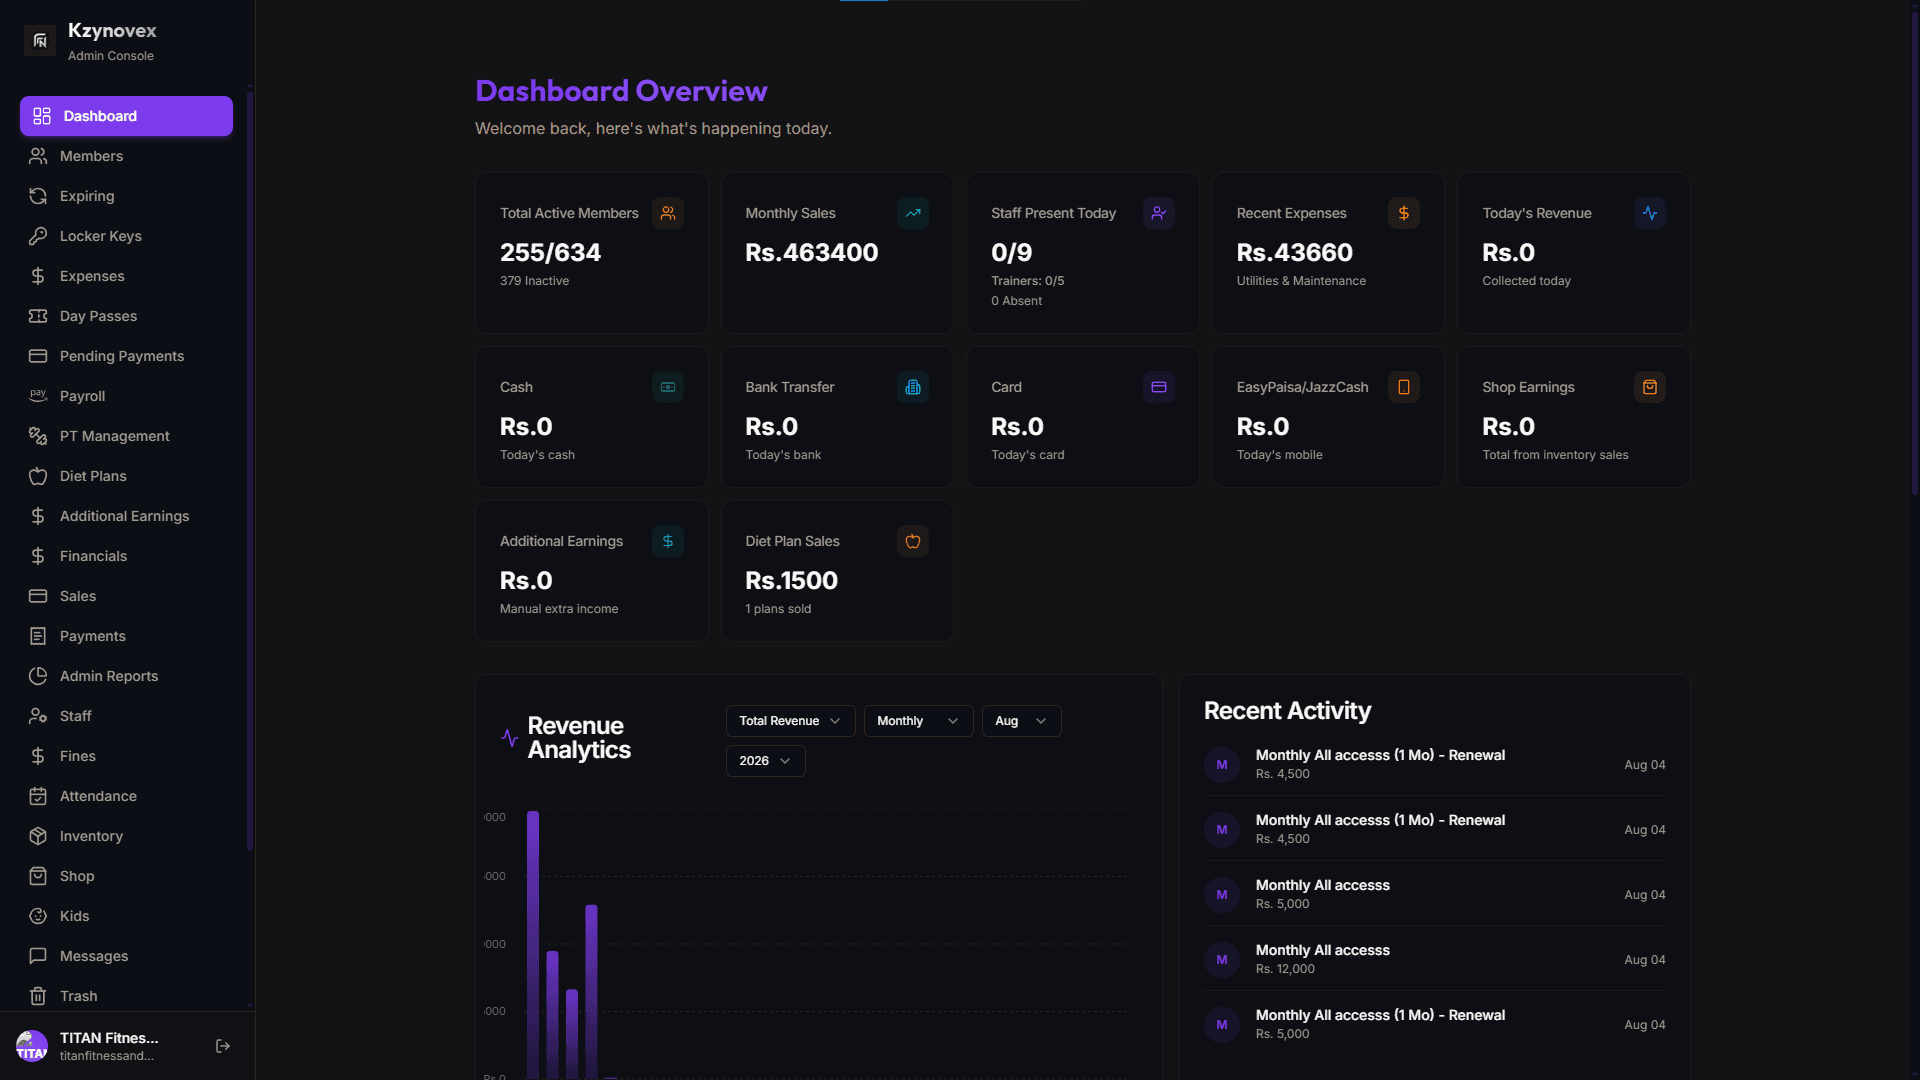The image size is (1920, 1080).
Task: Click the TITAN Fitness account name
Action: click(109, 1038)
